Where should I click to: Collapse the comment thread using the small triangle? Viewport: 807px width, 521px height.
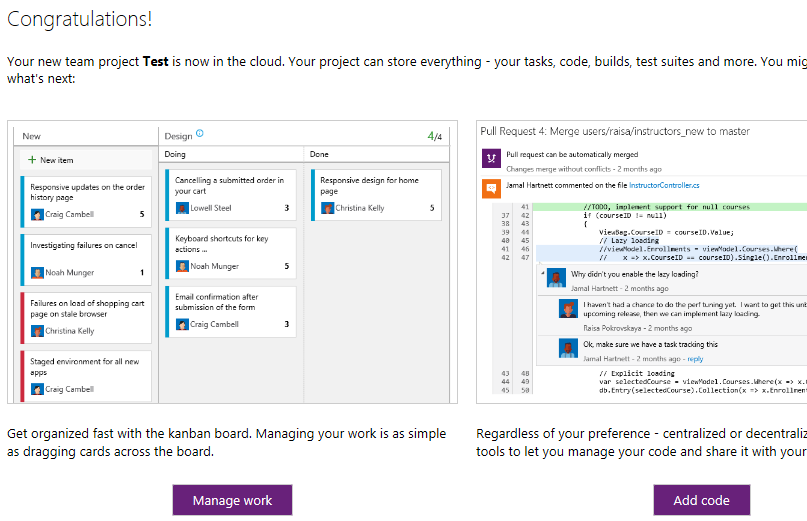coord(542,271)
